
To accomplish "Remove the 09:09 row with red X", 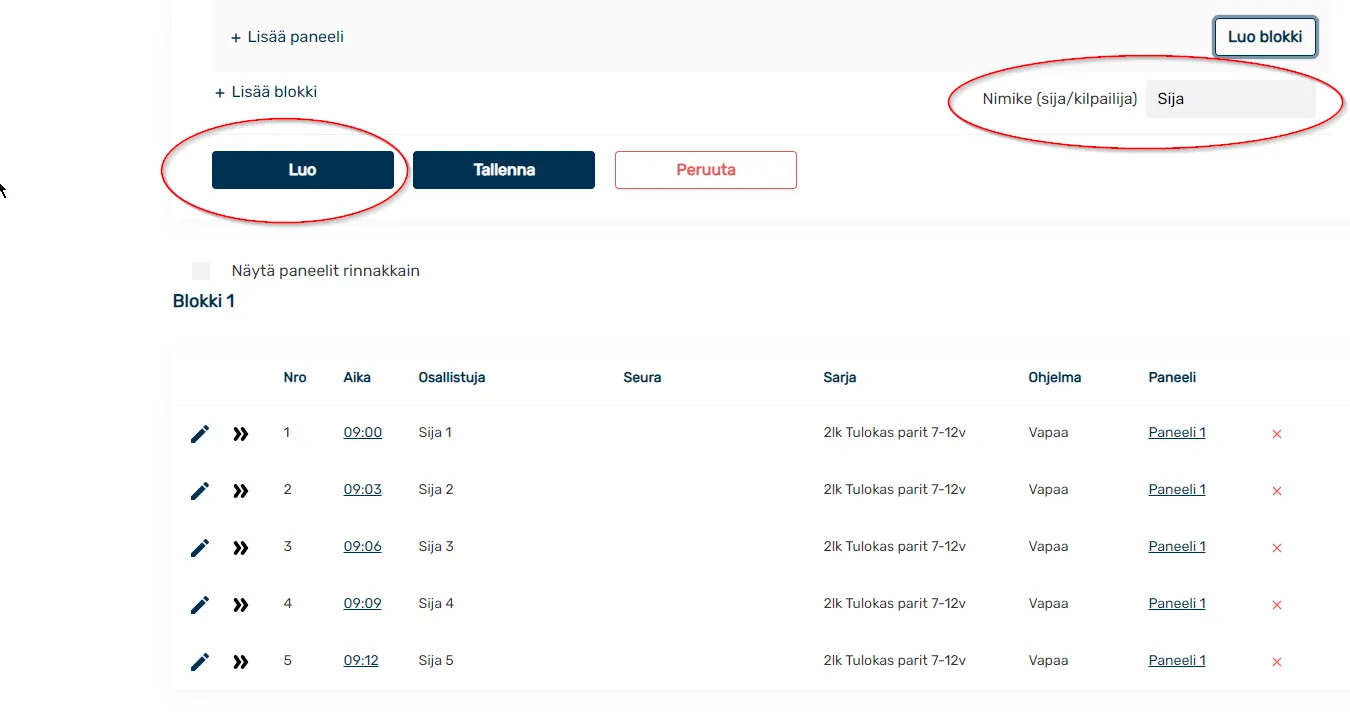I will 1277,605.
